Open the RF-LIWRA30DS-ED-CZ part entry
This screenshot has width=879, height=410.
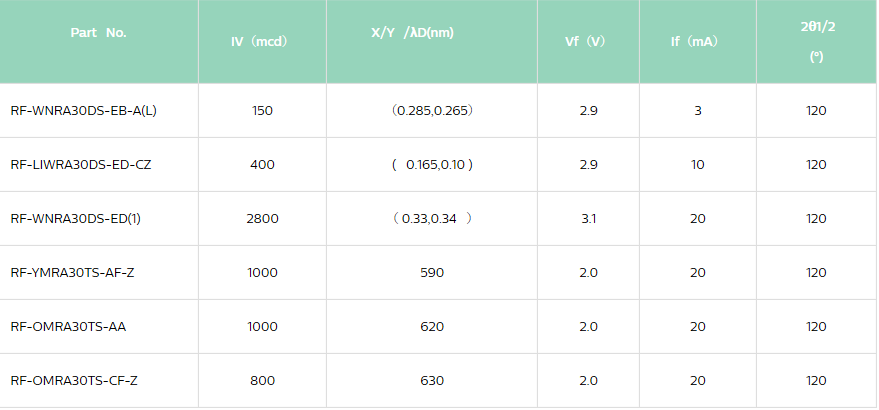pyautogui.click(x=82, y=165)
